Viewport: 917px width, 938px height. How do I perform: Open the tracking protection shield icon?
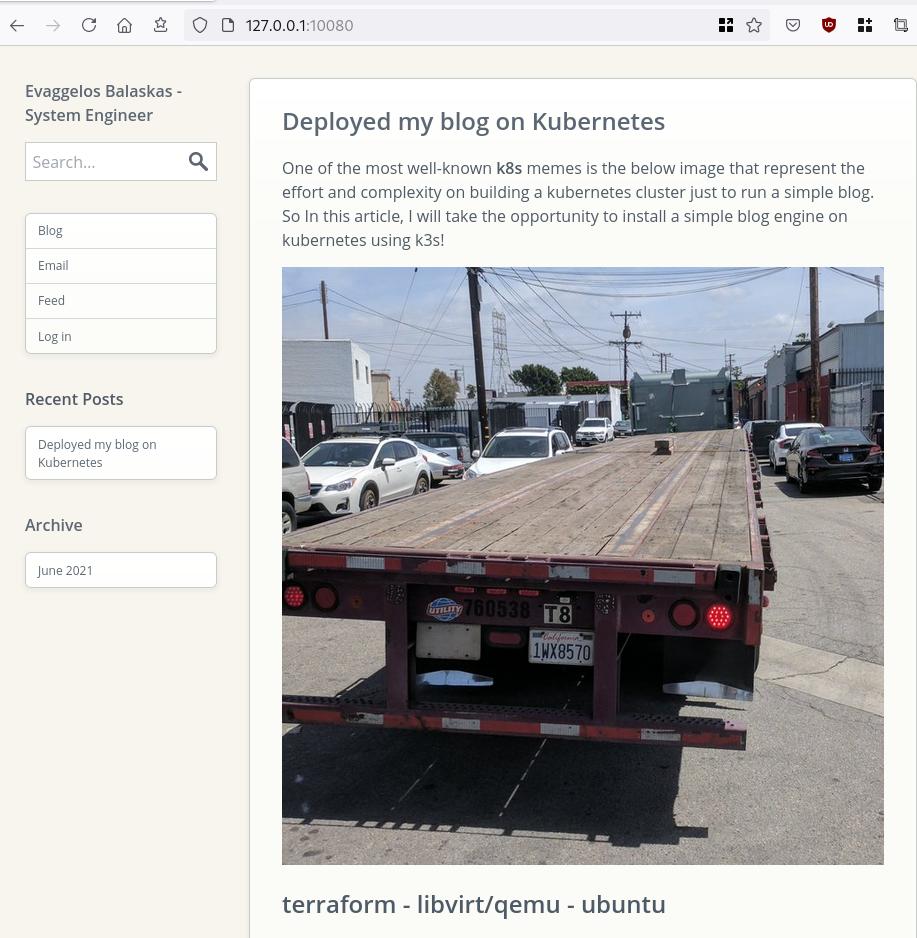point(200,25)
